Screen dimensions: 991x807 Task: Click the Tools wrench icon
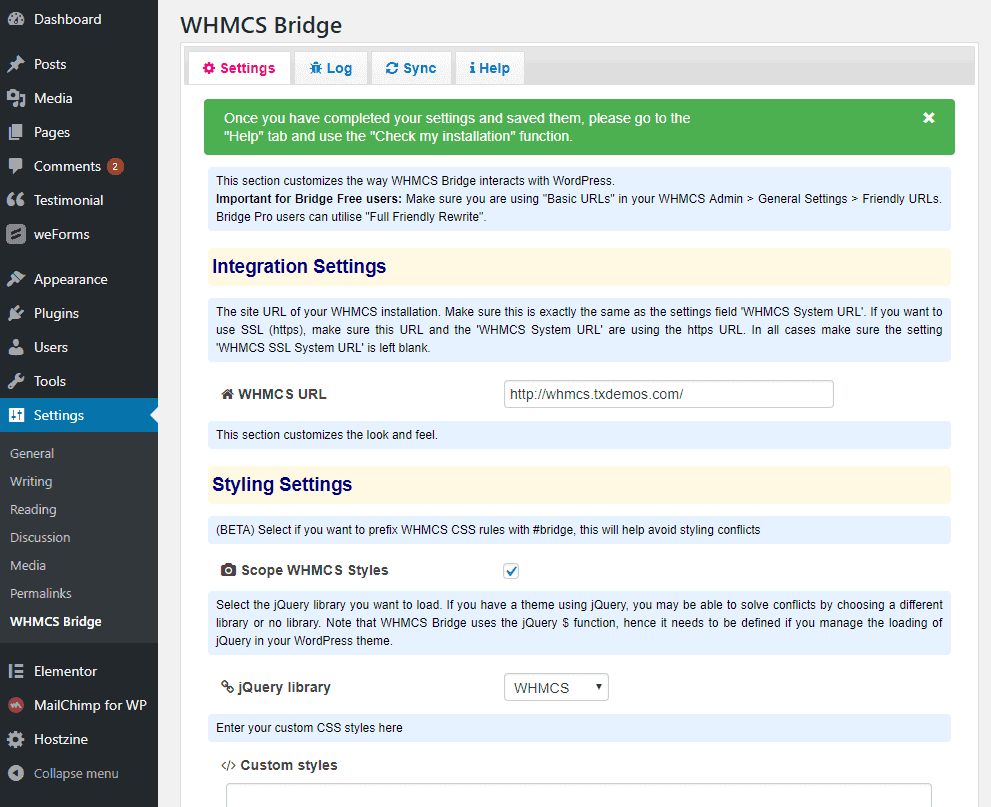coord(16,381)
